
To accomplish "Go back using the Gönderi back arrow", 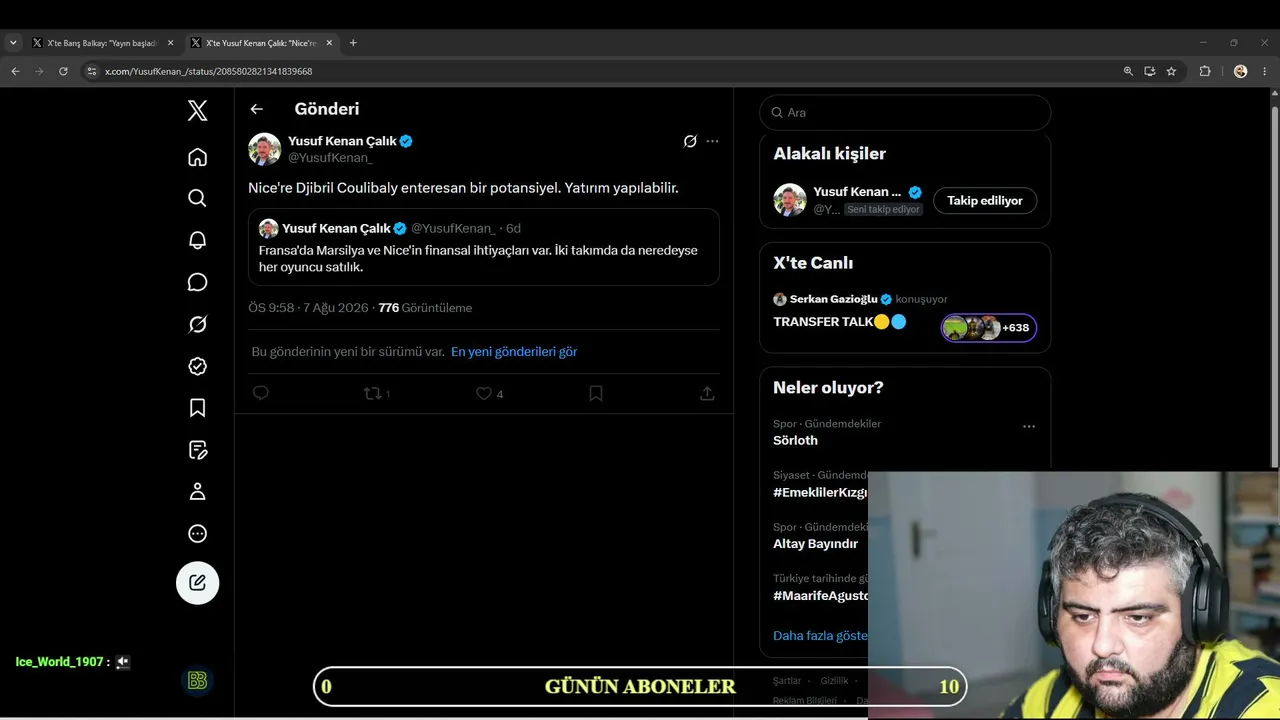I will pos(257,109).
